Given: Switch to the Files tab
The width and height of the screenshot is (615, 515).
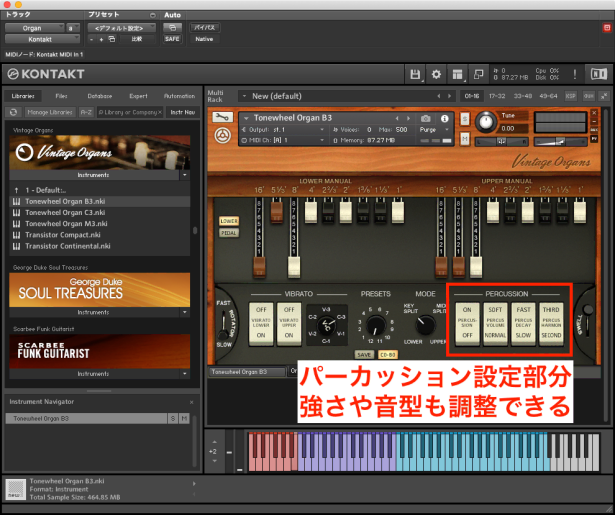Looking at the screenshot, I should 61,96.
